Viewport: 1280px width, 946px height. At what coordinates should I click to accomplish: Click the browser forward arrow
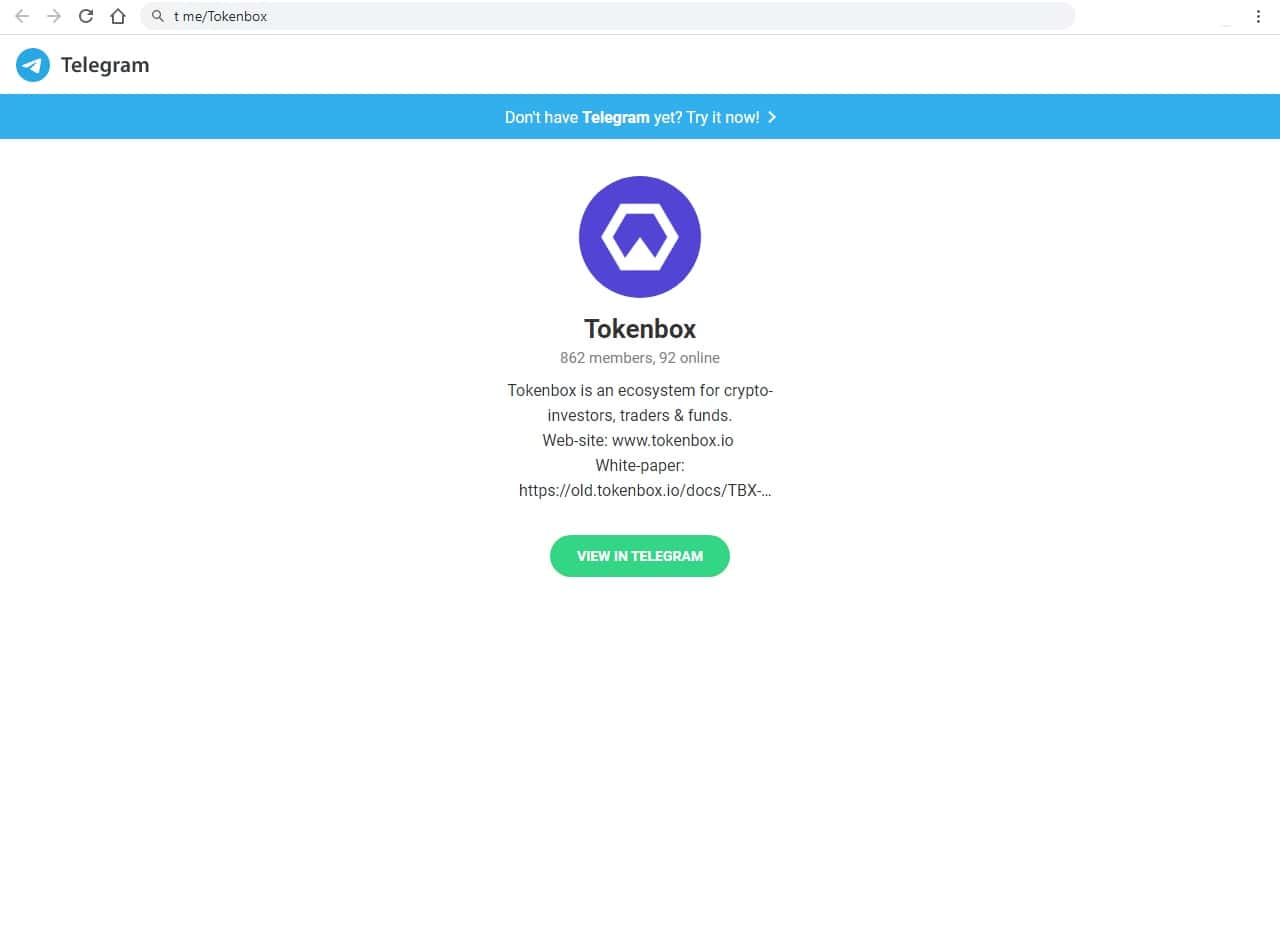54,16
